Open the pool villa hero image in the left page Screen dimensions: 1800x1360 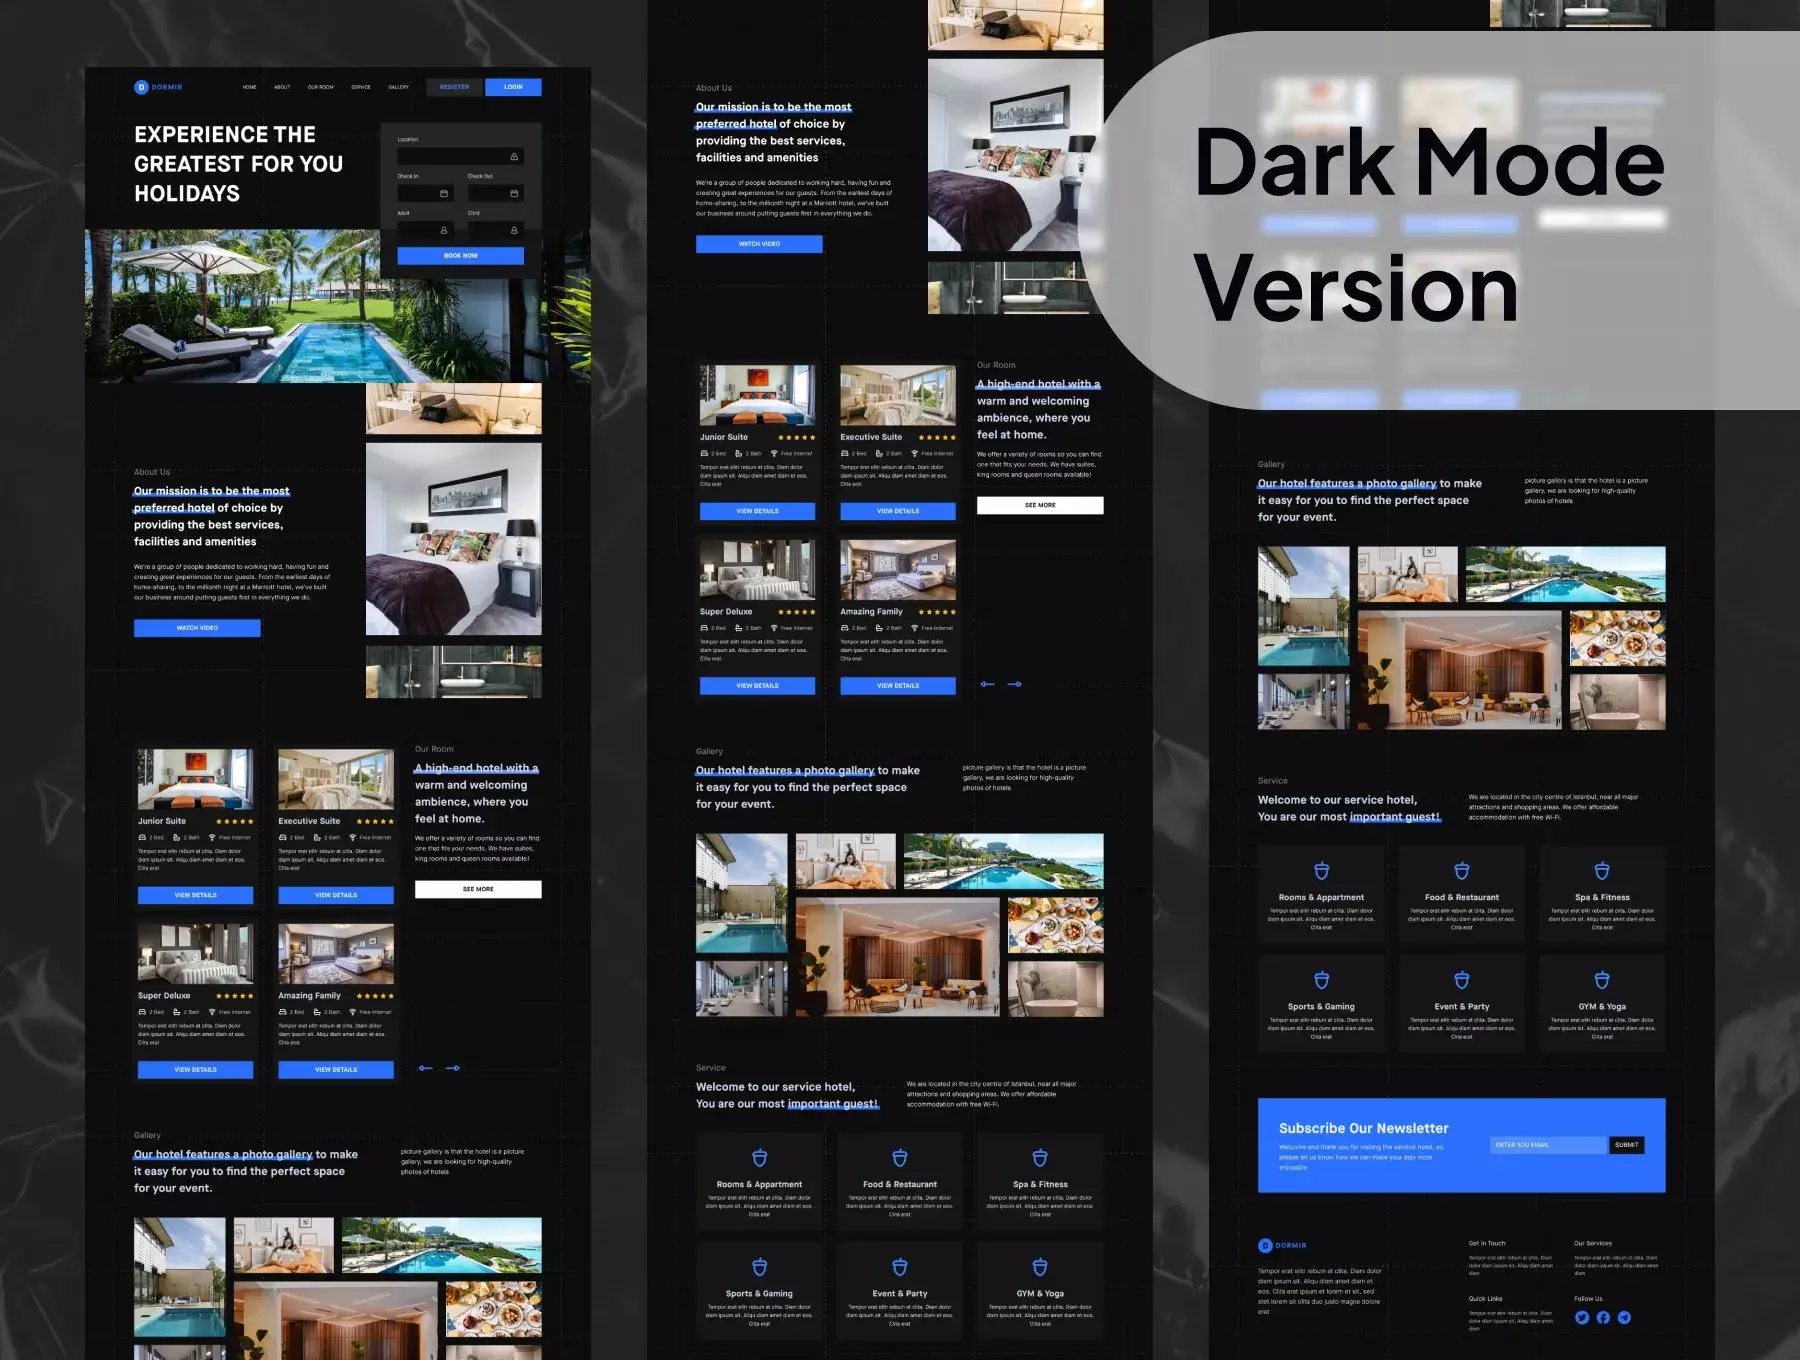(x=337, y=306)
